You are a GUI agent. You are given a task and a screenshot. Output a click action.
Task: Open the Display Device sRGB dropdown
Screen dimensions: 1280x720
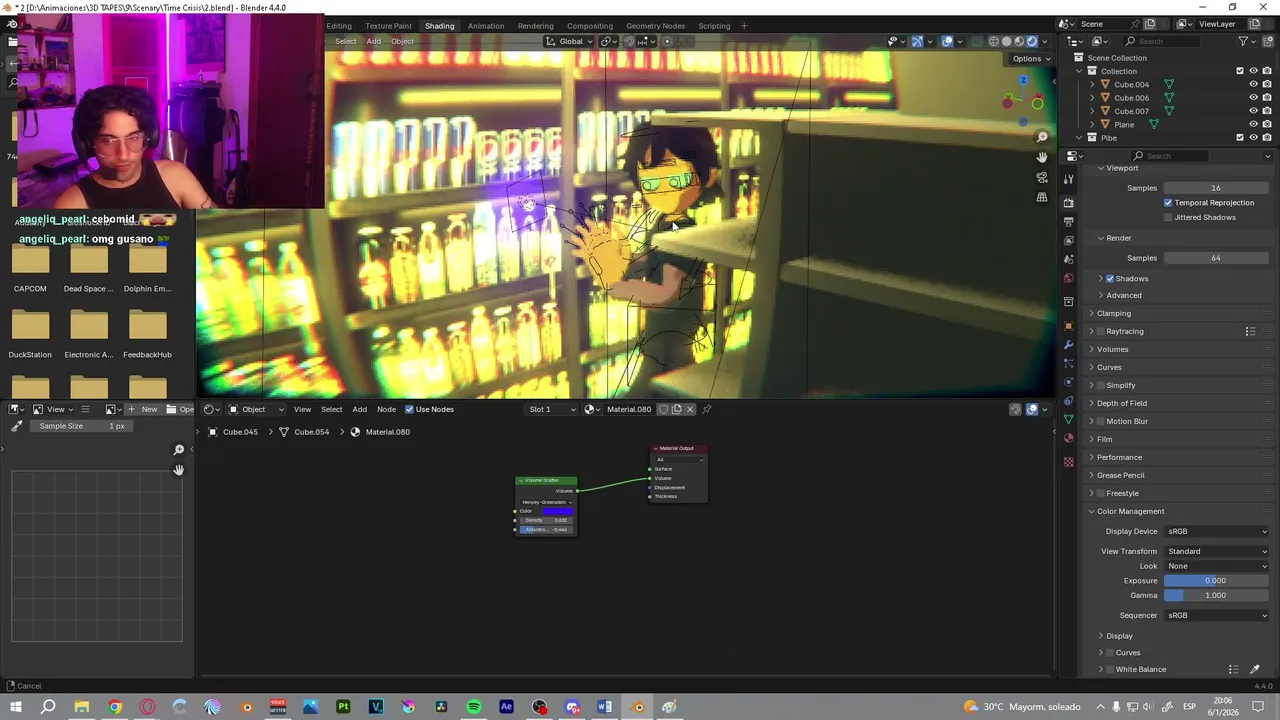(1217, 531)
